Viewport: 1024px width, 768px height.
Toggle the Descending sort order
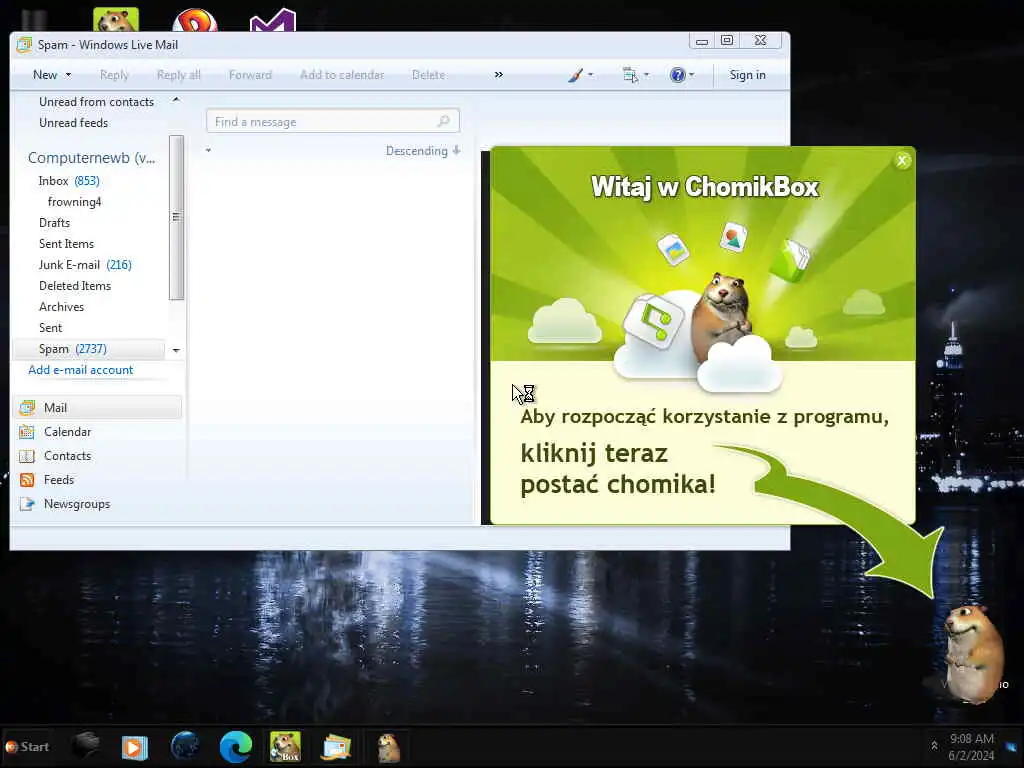(x=423, y=151)
